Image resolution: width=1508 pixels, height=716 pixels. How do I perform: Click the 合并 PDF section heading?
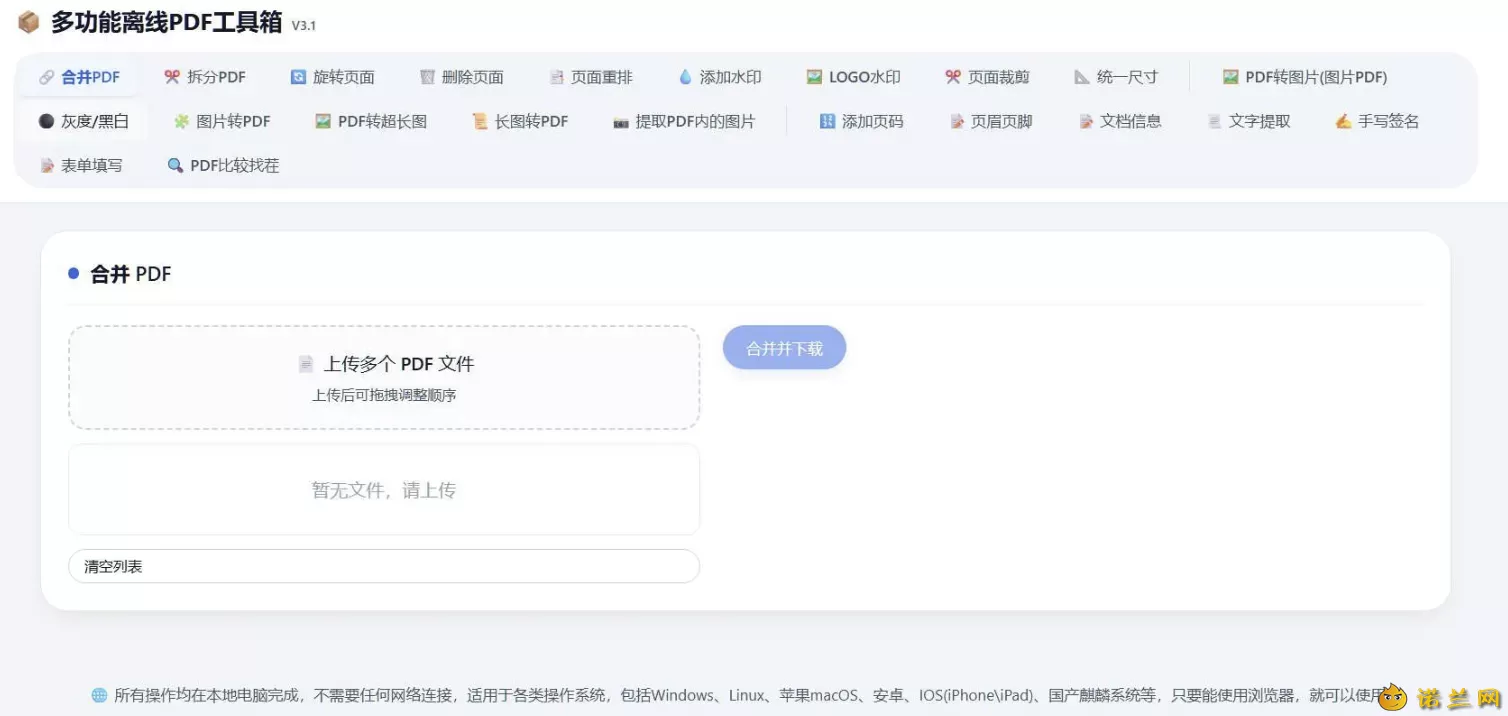131,274
